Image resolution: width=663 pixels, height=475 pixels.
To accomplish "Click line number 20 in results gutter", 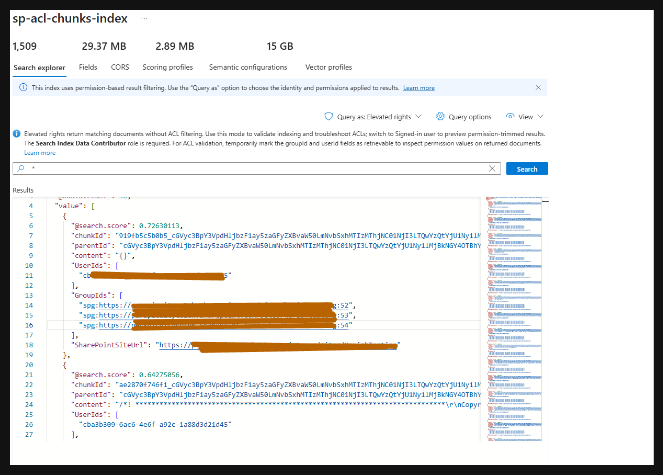I will point(29,365).
